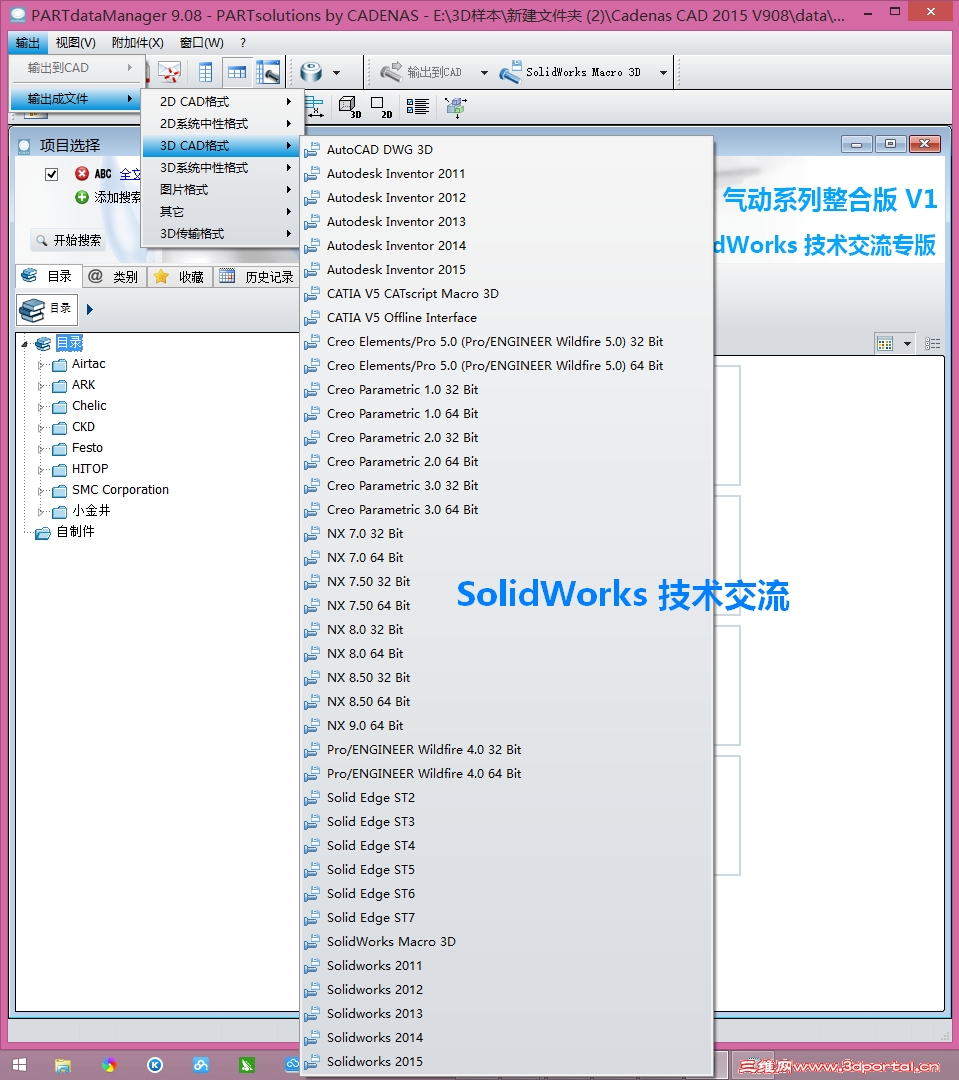
Task: Click the list detail view icon in right panel
Action: tap(933, 343)
